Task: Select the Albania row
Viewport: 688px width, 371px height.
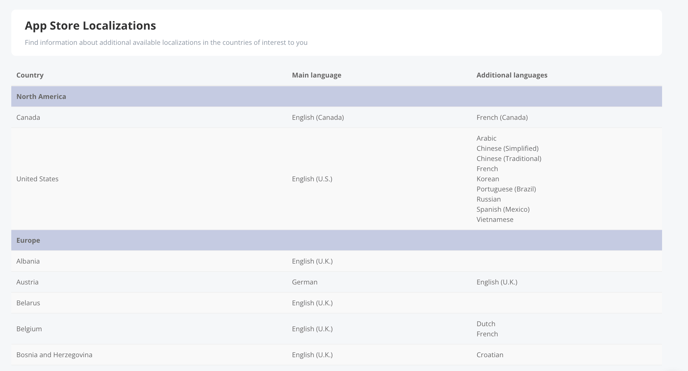Action: (x=337, y=261)
